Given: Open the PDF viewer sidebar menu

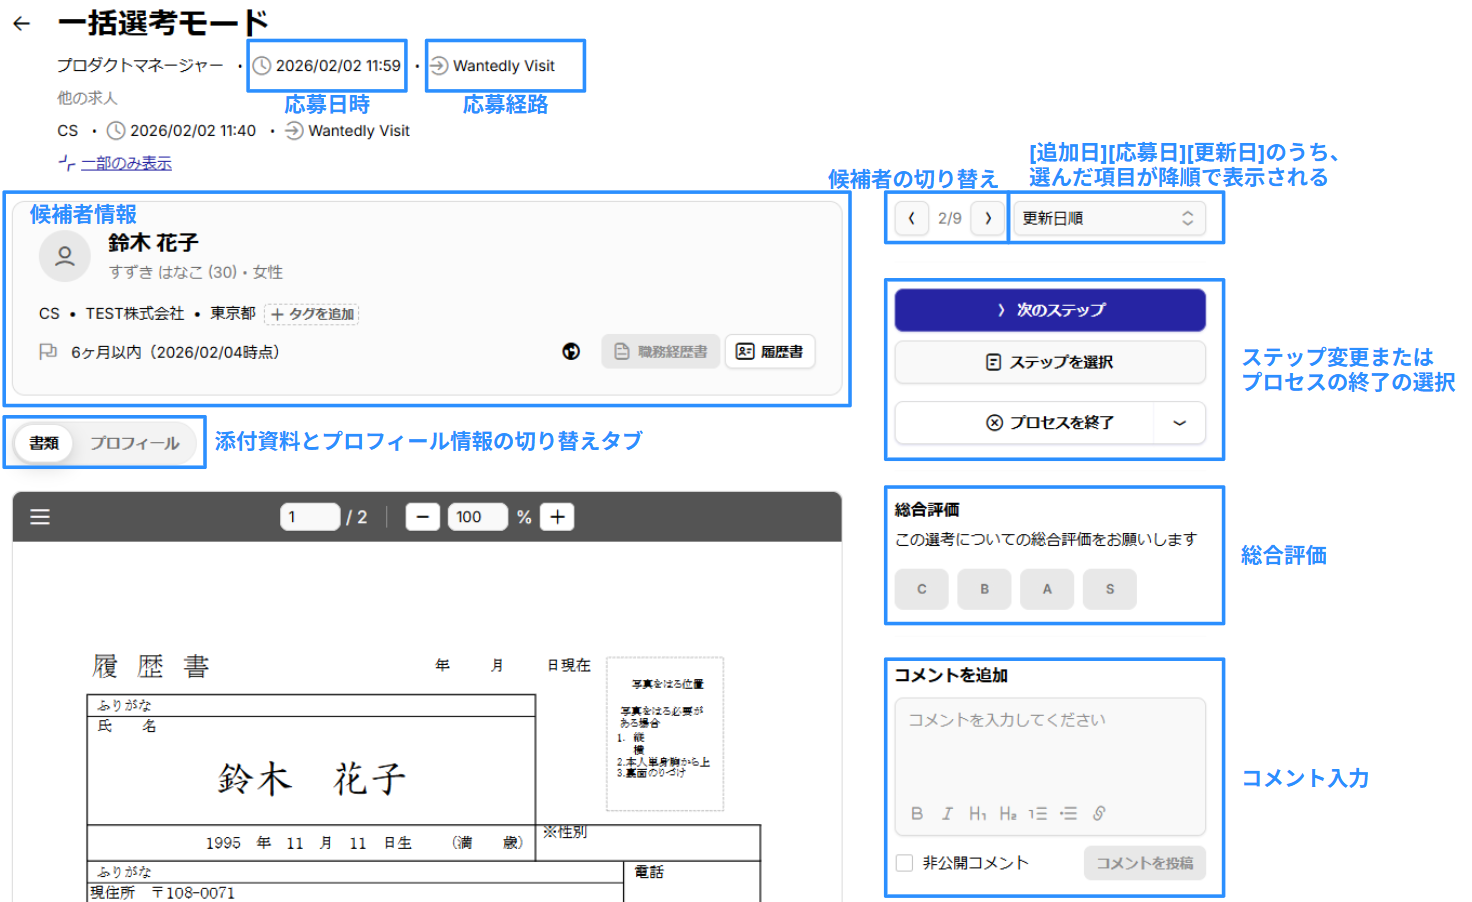Looking at the screenshot, I should [x=40, y=517].
